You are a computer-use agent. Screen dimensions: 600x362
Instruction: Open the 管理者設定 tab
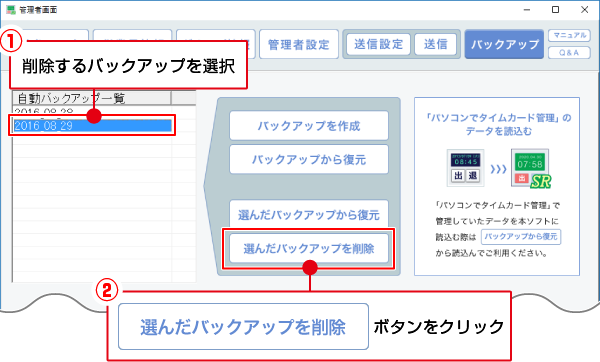coord(299,44)
